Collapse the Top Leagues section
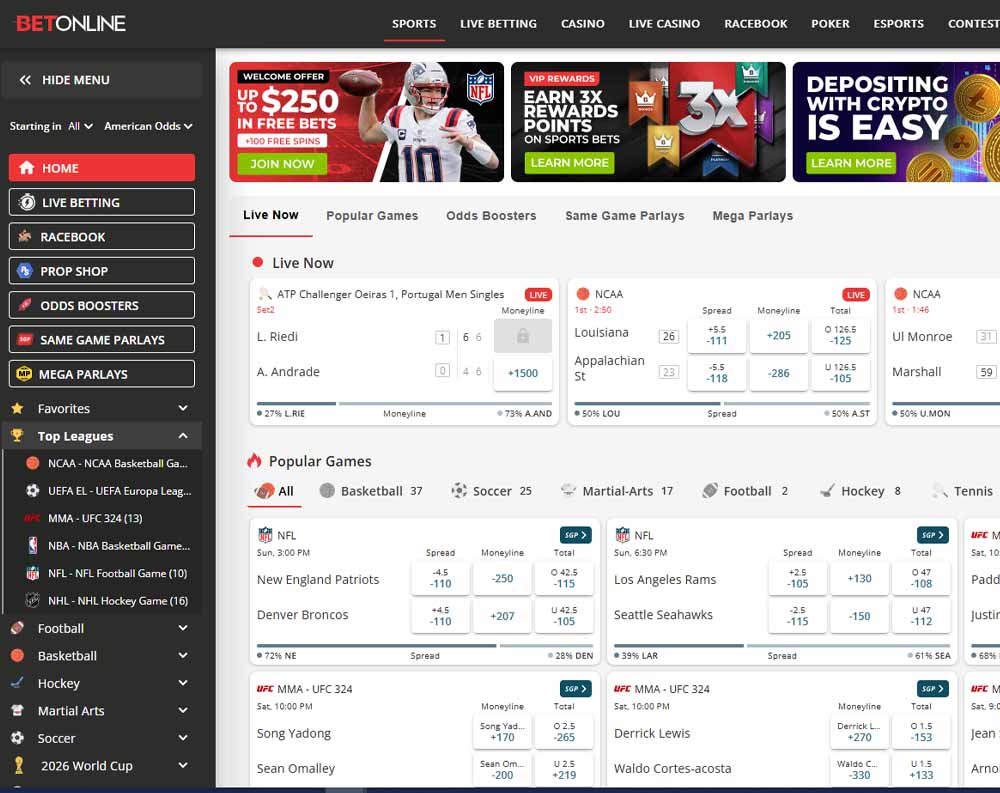The height and width of the screenshot is (793, 1000). click(x=181, y=435)
